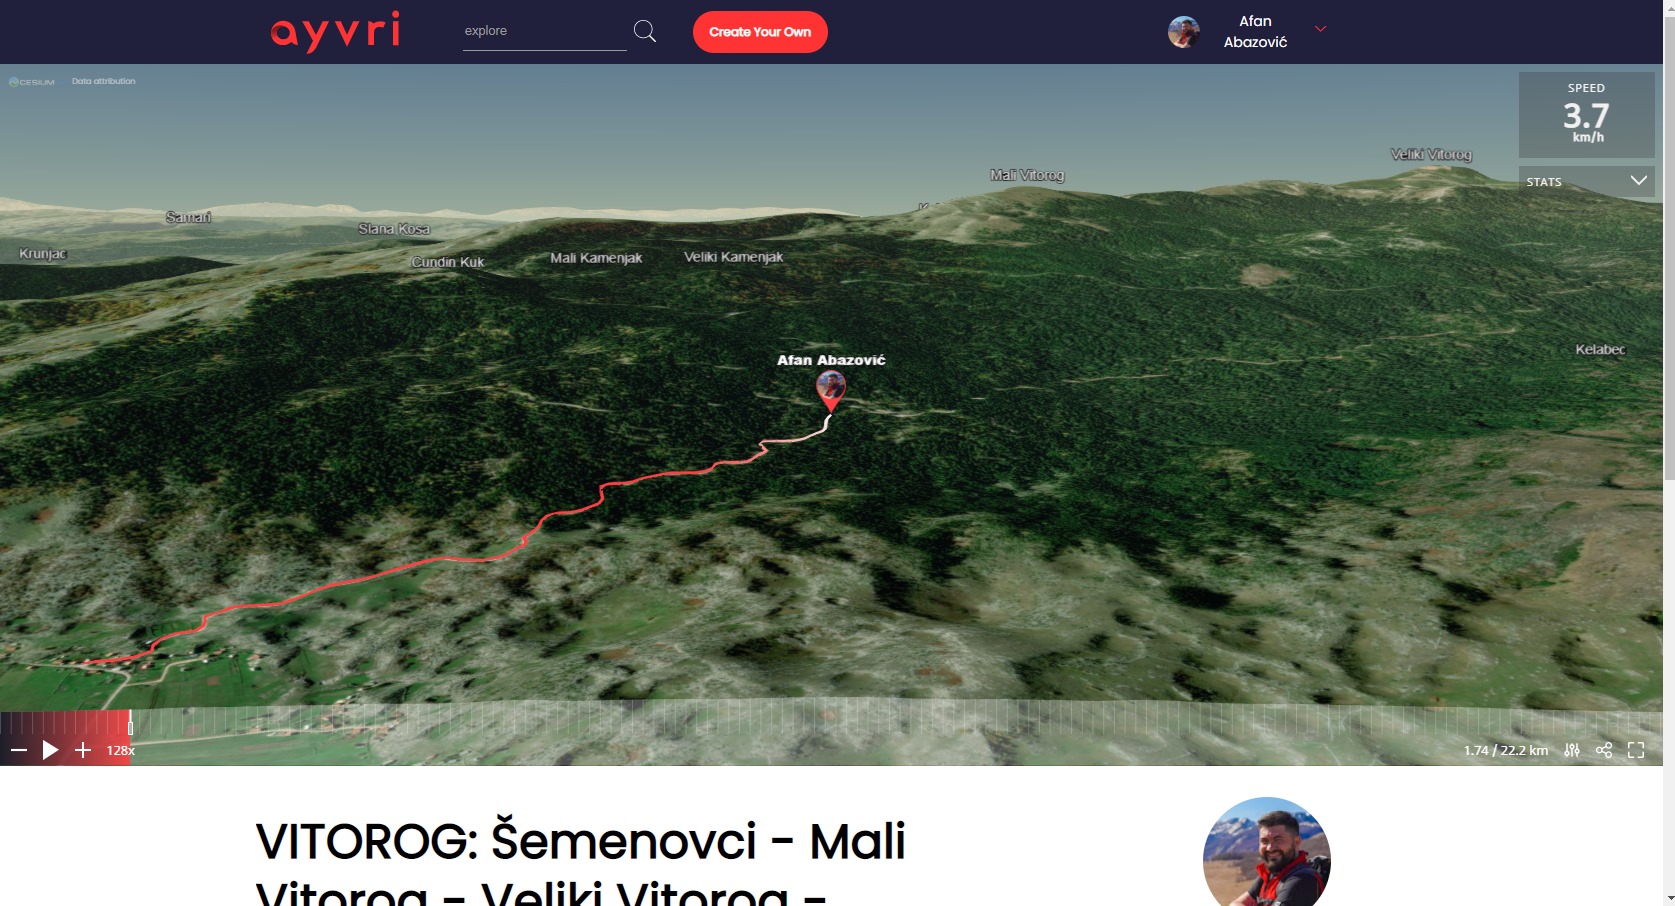Click the share icon

click(1604, 750)
